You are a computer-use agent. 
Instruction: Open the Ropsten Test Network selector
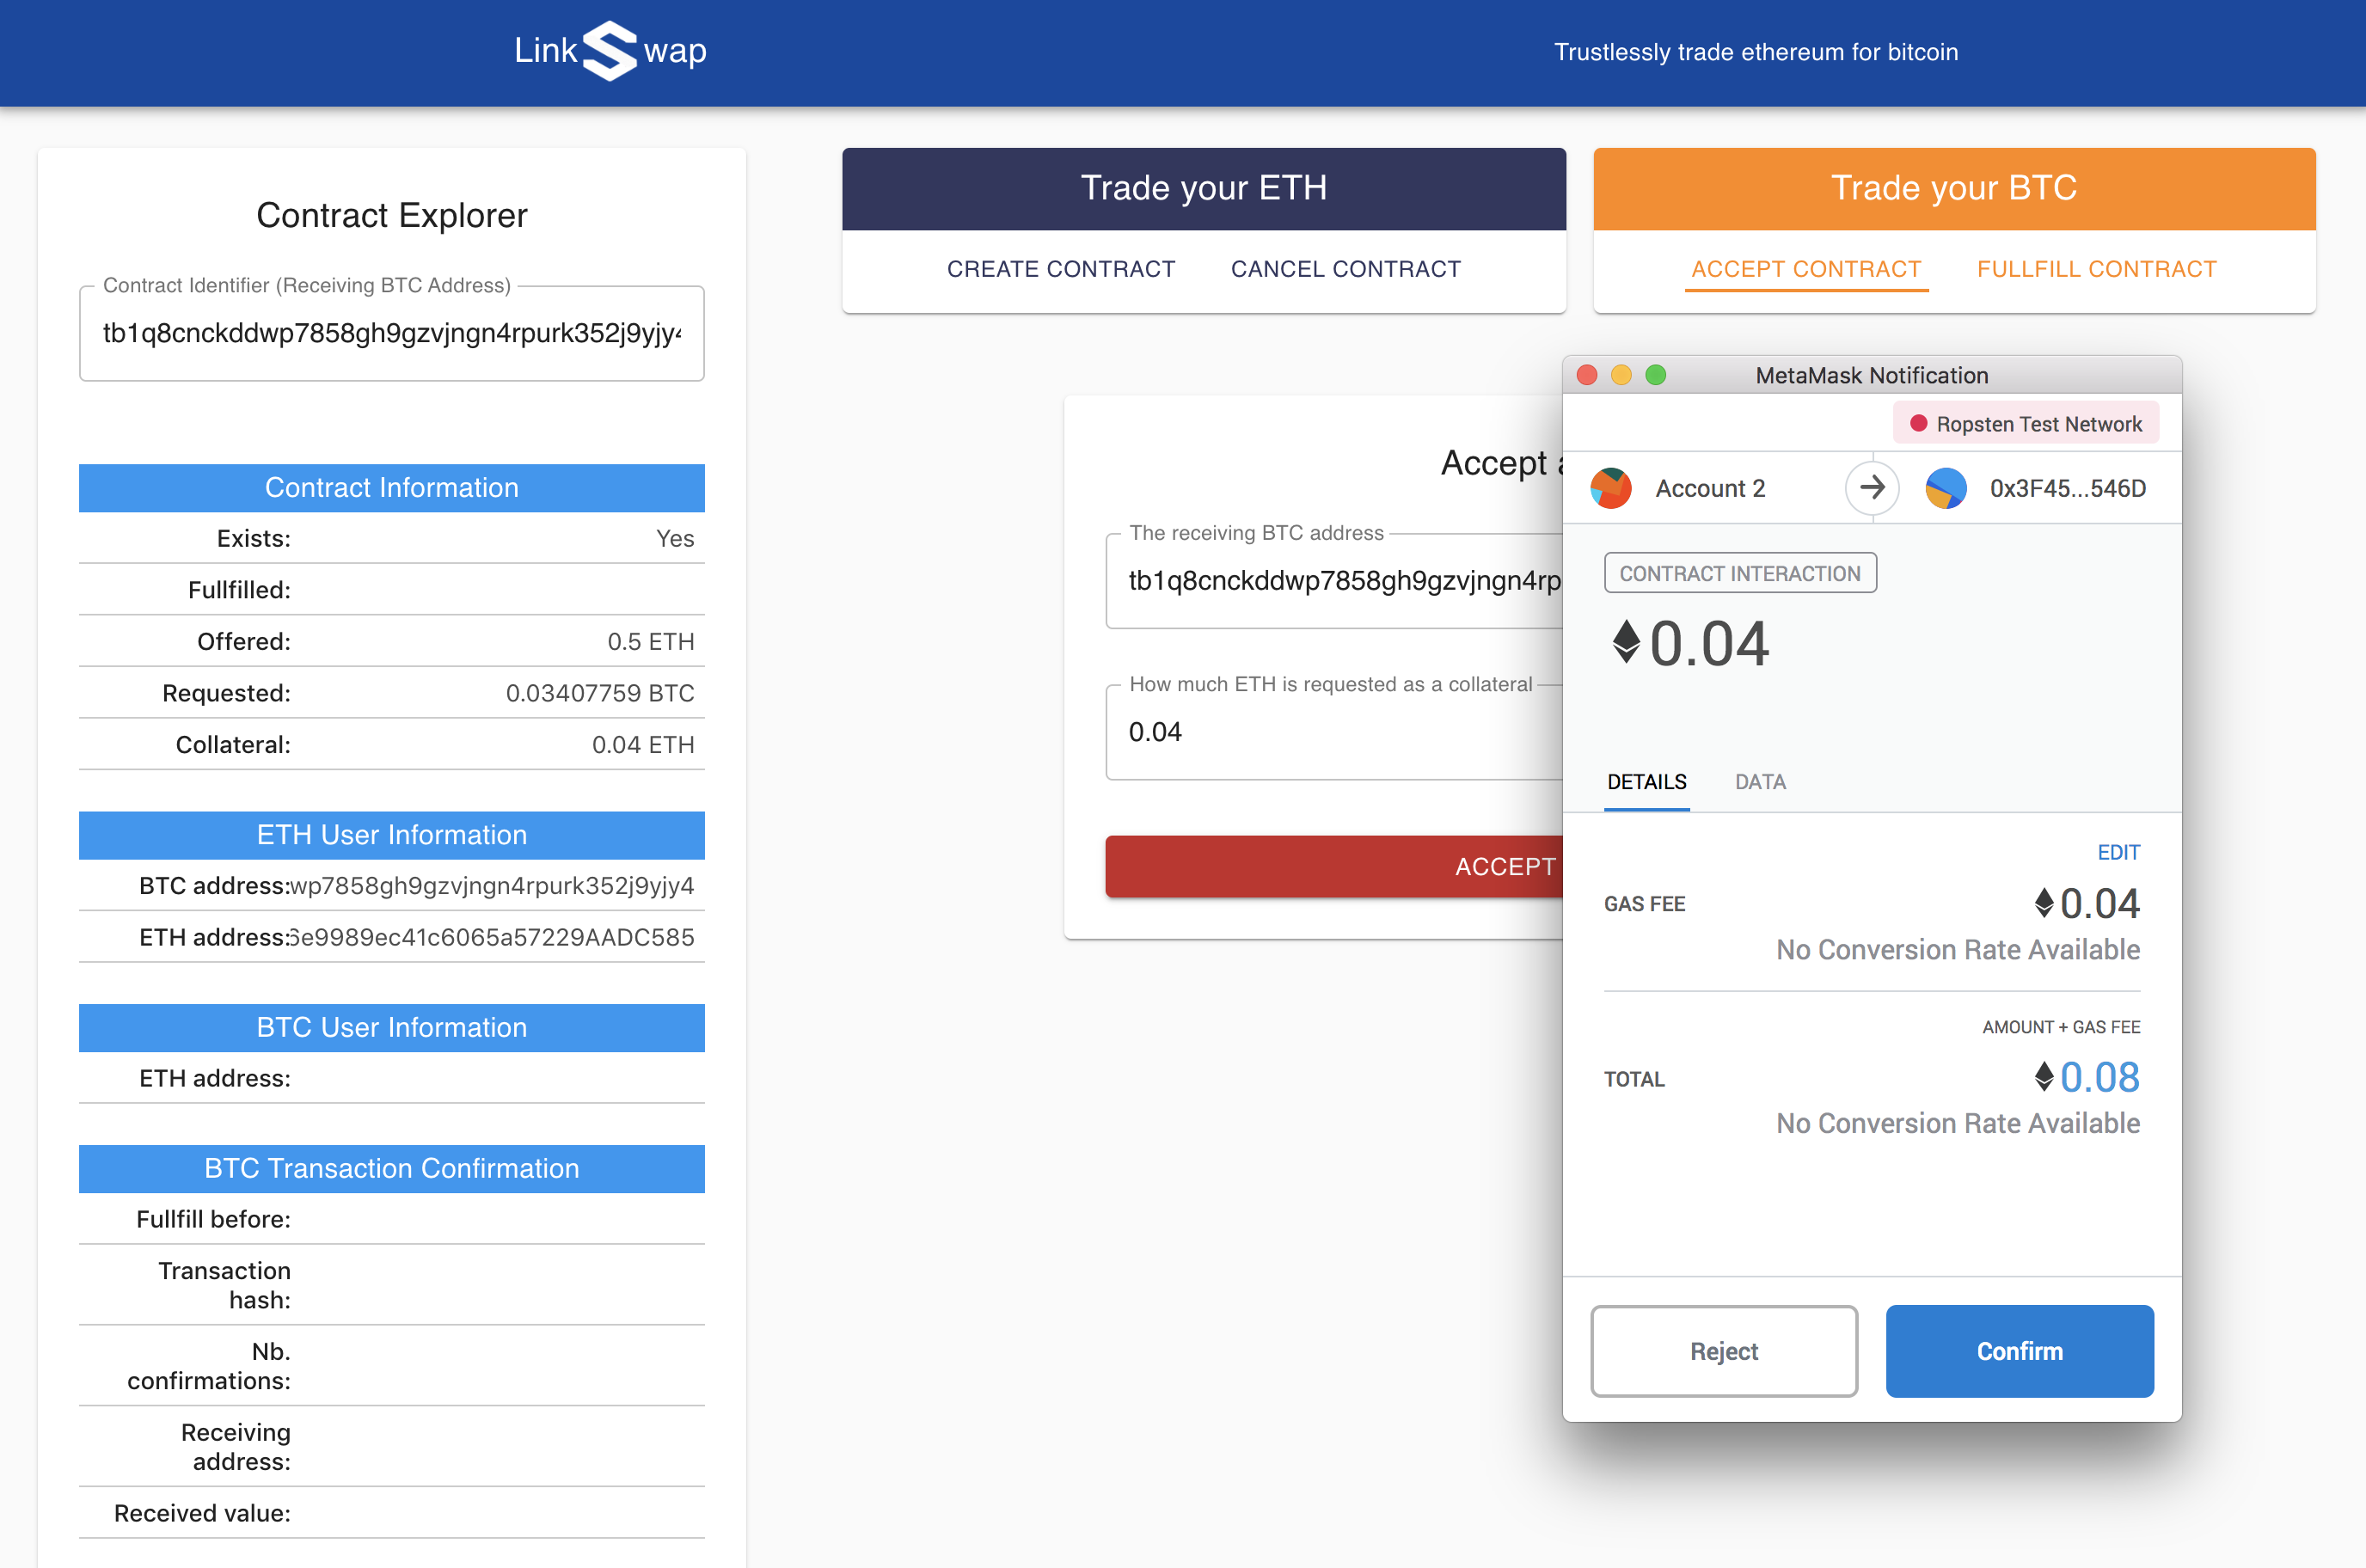[2026, 424]
